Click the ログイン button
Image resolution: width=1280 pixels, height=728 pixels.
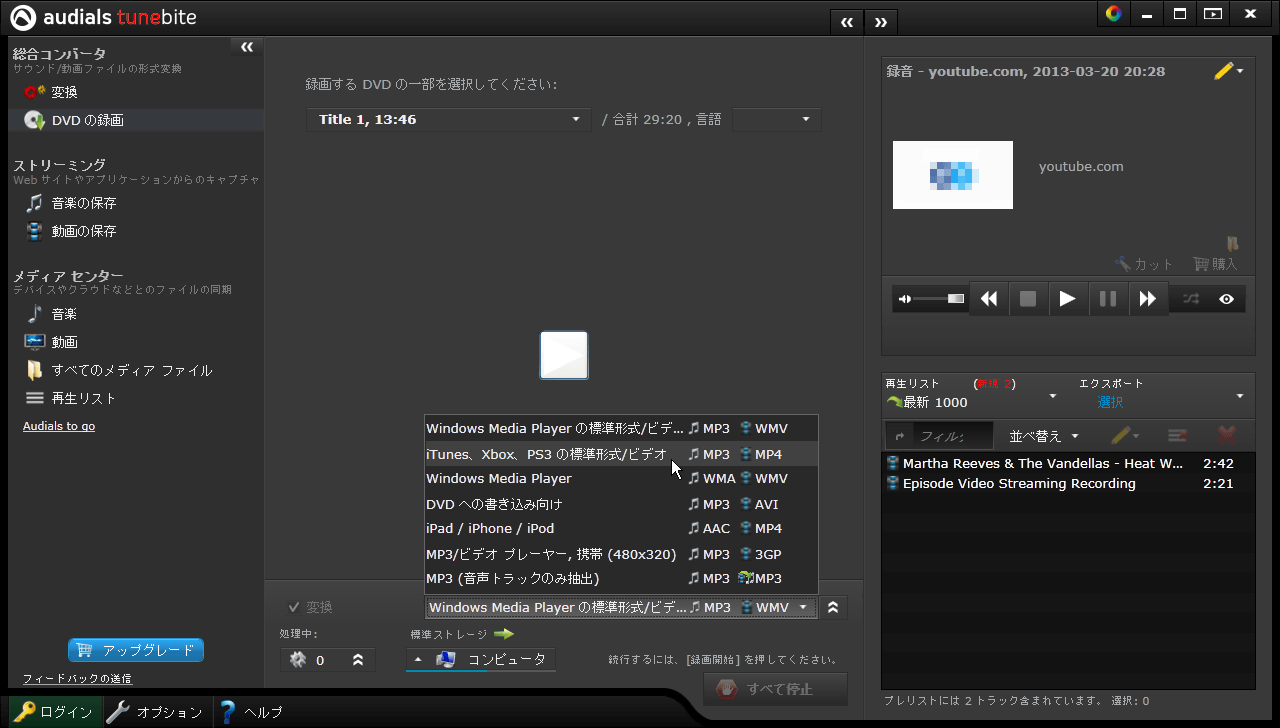tap(53, 712)
